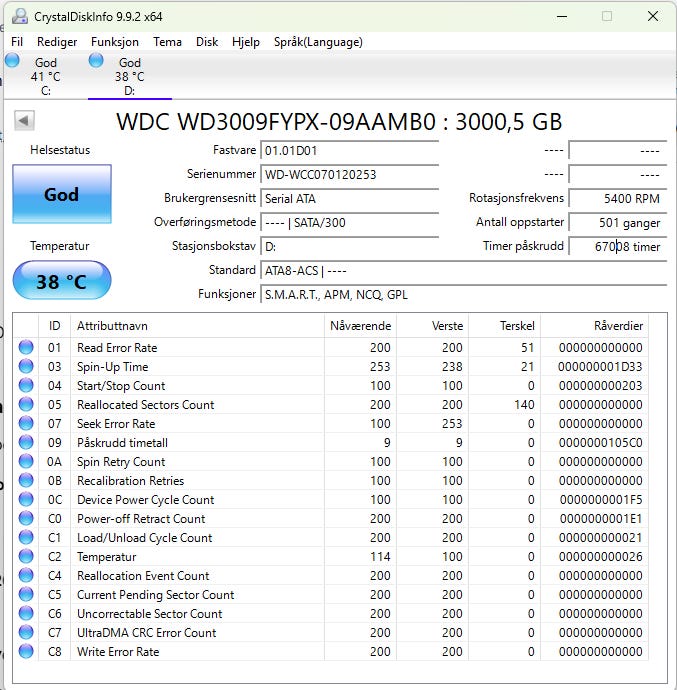677x690 pixels.
Task: Click status orb for Seek Error Rate
Action: coord(26,423)
